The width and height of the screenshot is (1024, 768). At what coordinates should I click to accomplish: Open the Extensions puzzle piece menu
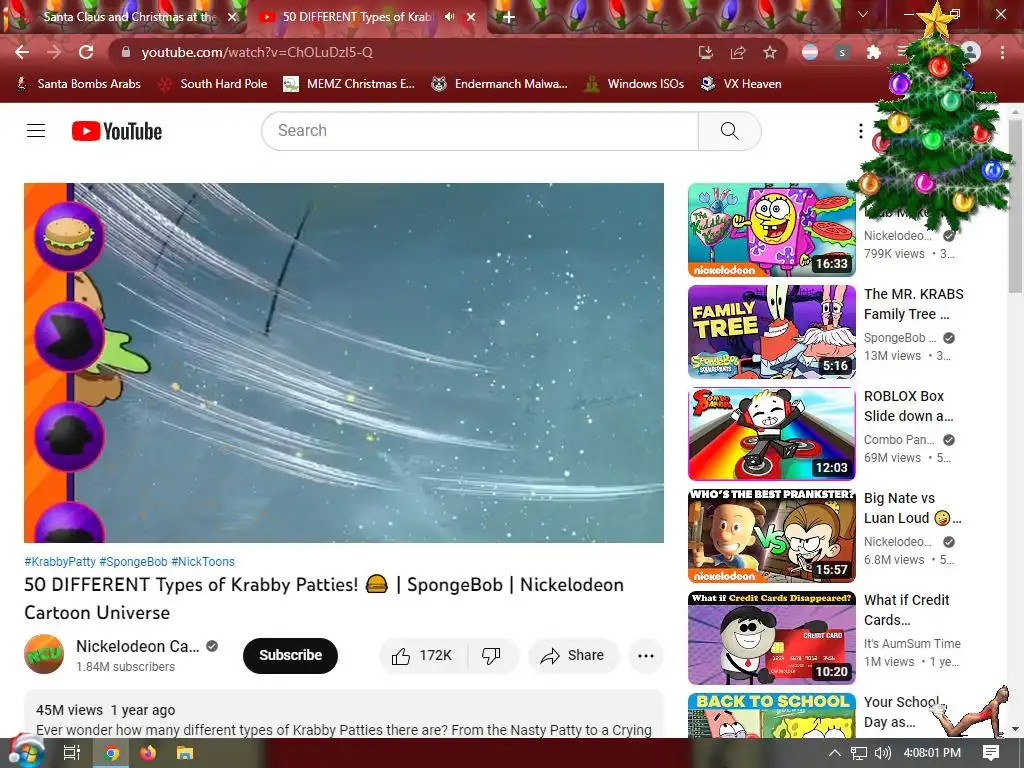coord(873,52)
